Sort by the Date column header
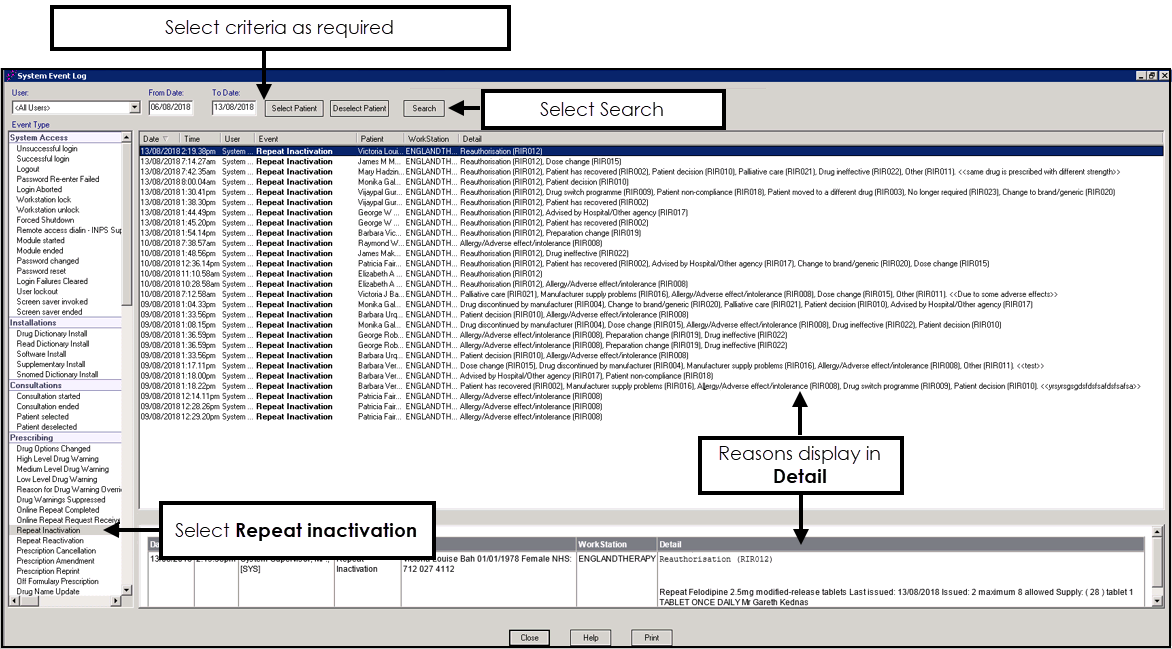This screenshot has width=1172, height=649. coord(151,139)
